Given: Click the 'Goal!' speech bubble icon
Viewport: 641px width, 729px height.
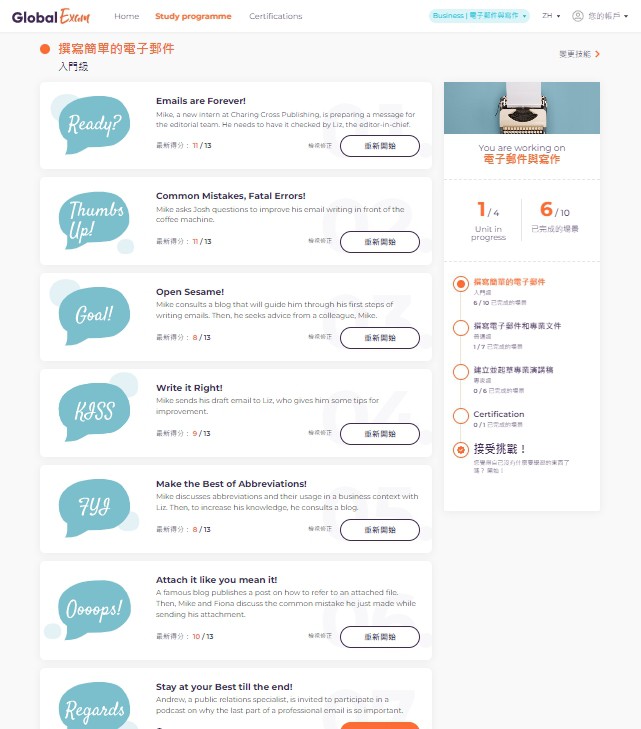Looking at the screenshot, I should click(x=92, y=313).
